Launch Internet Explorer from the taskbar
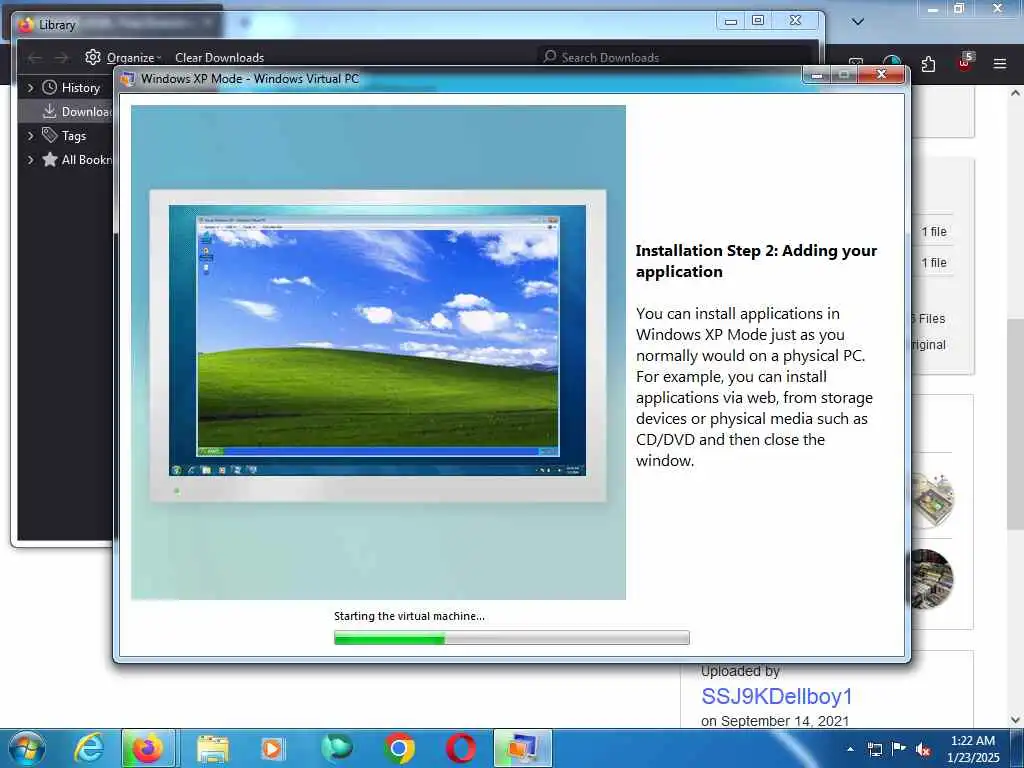This screenshot has height=768, width=1024. 88,748
